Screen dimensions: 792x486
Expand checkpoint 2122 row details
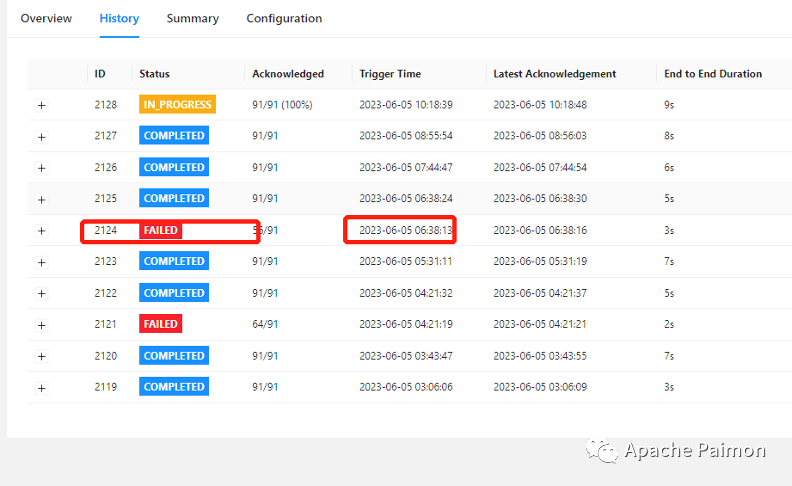42,294
